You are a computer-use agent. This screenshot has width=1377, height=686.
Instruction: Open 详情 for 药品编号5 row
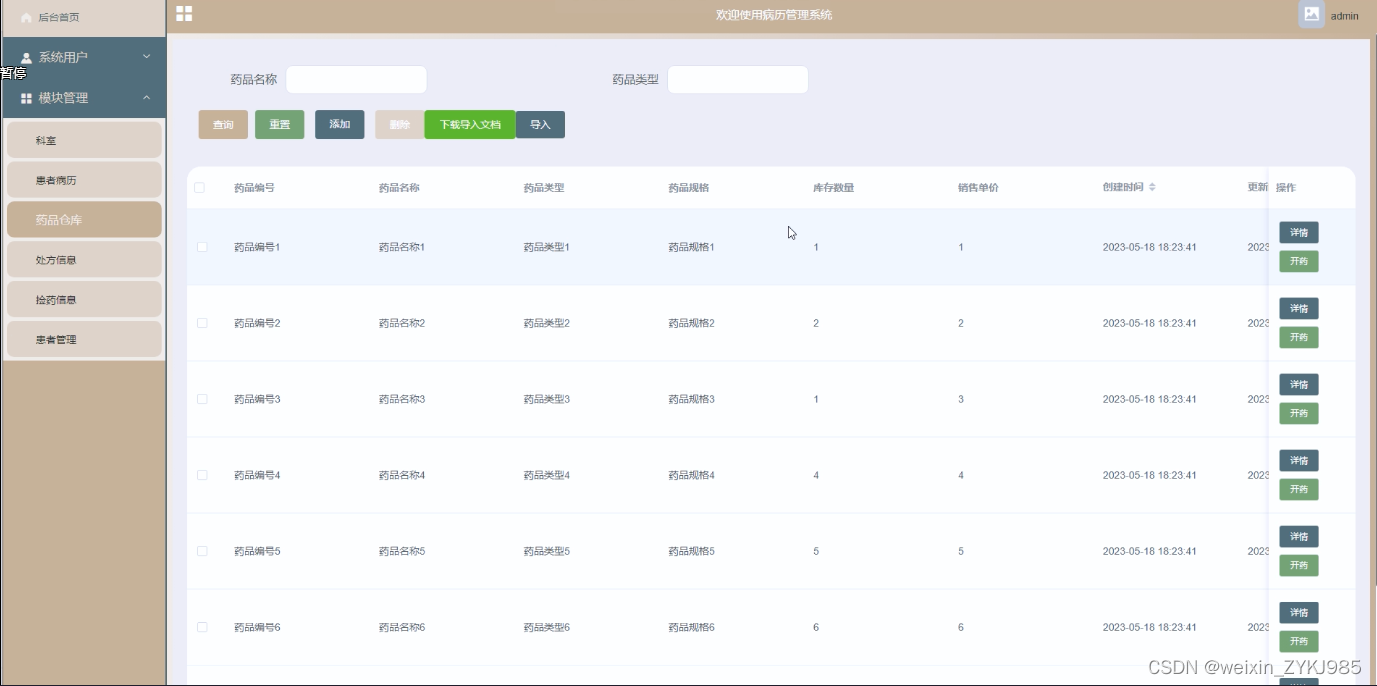point(1299,536)
